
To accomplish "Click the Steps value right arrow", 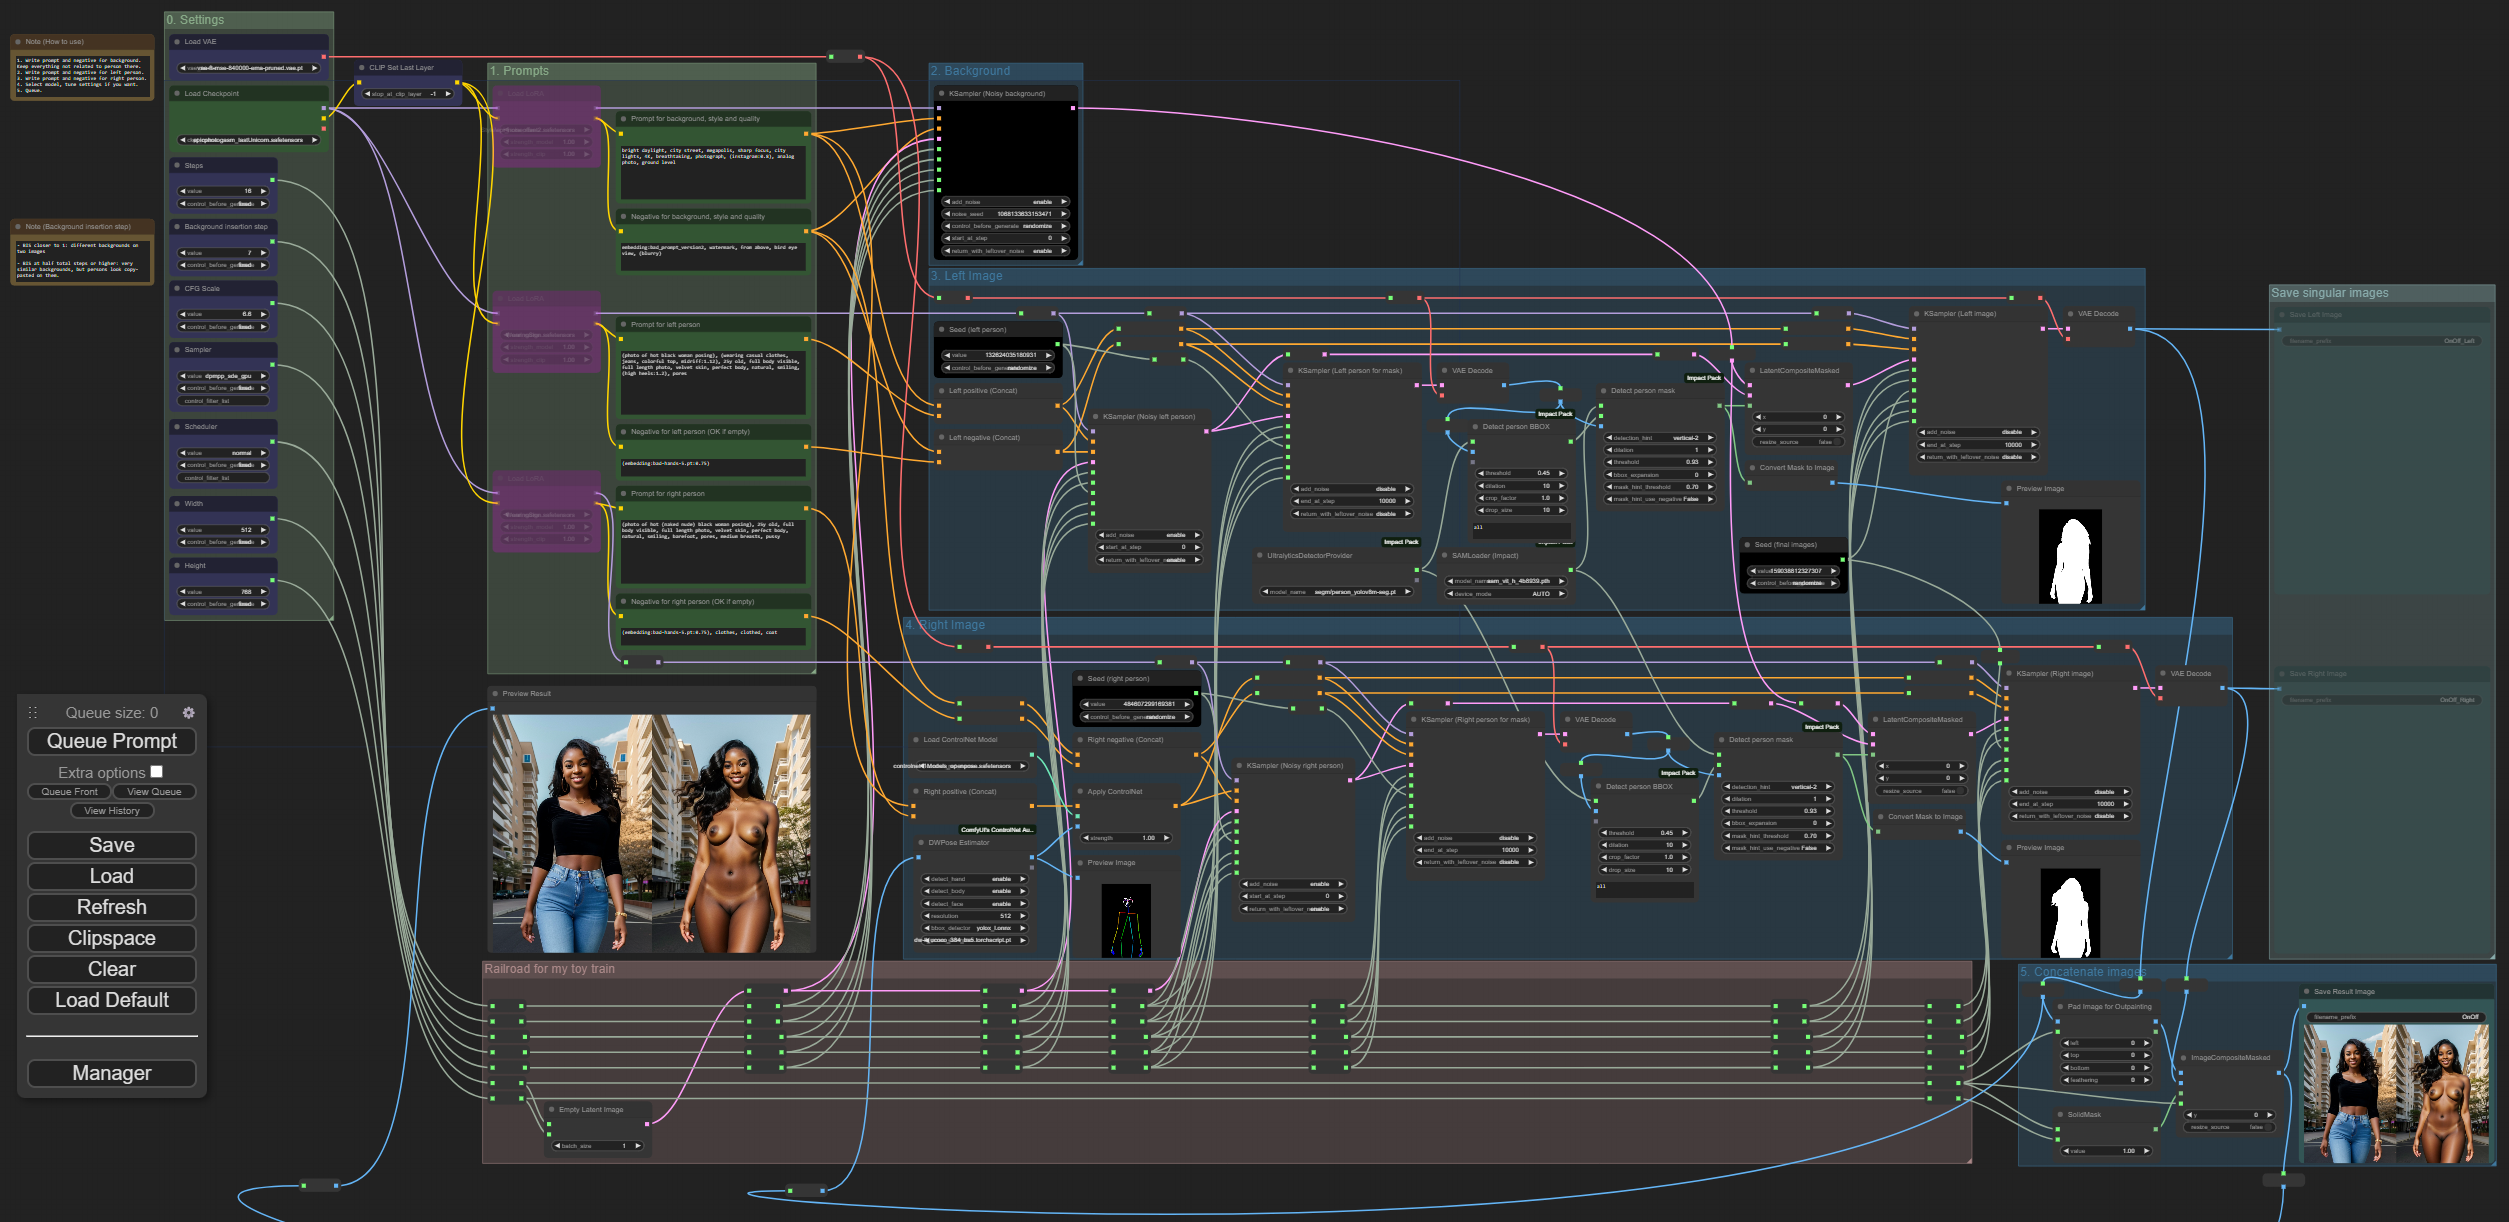I will (264, 191).
